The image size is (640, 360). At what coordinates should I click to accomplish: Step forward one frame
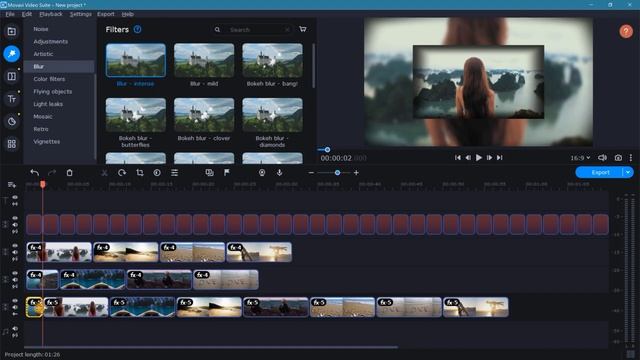point(489,158)
